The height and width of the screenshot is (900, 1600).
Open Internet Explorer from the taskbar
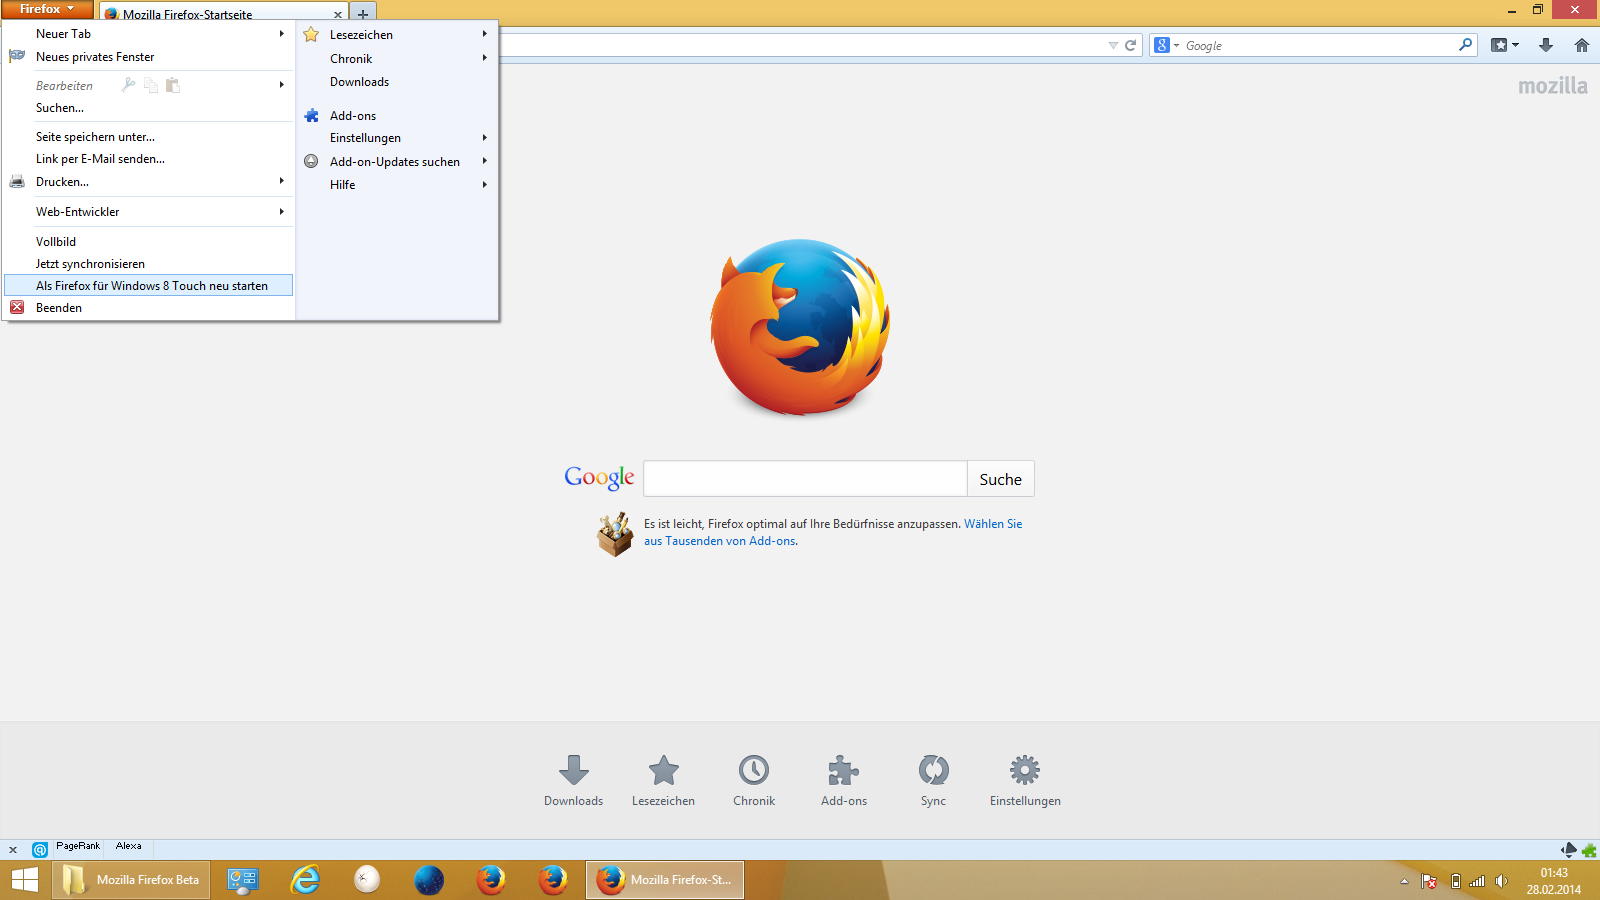pos(305,880)
